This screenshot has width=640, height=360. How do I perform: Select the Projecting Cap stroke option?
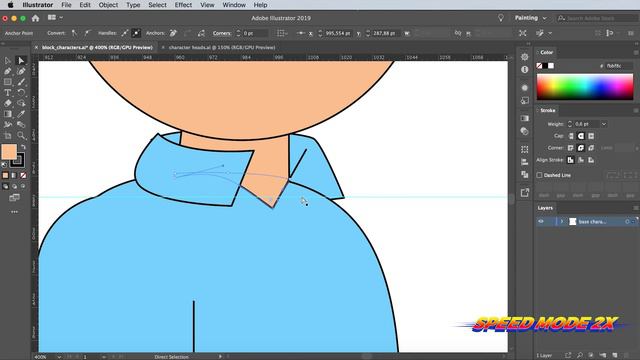591,136
